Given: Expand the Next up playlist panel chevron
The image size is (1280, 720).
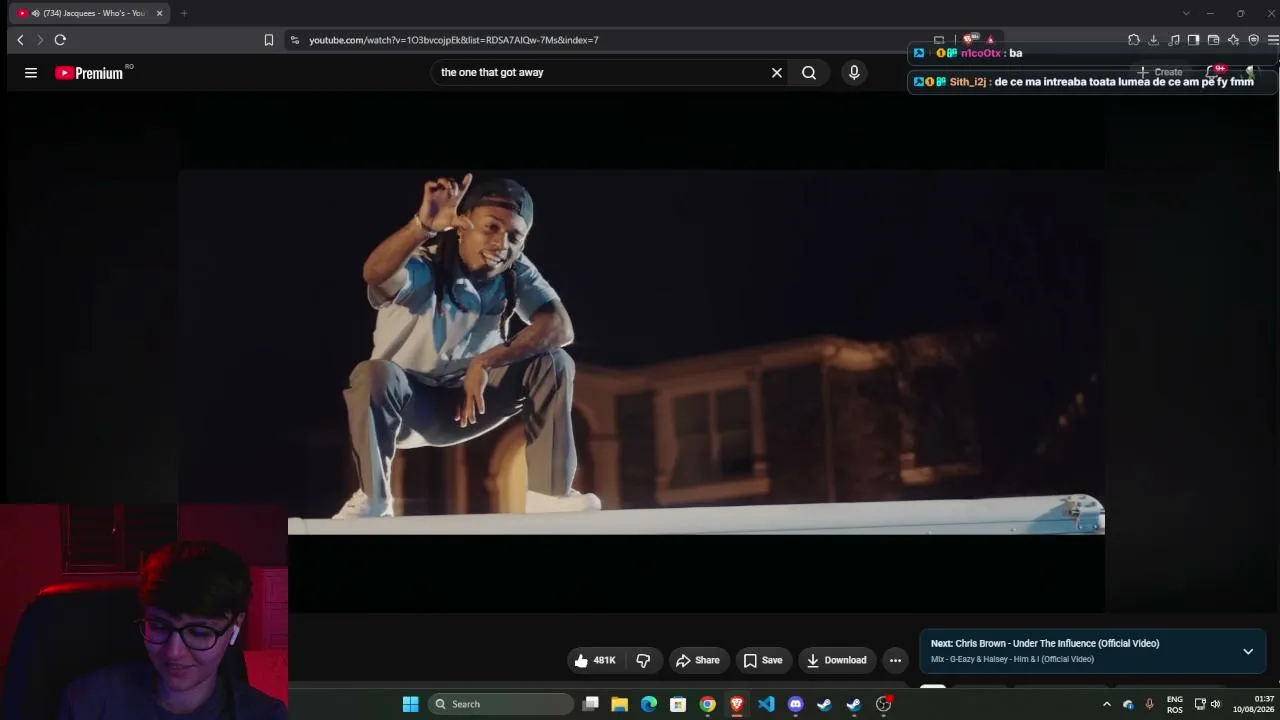Looking at the screenshot, I should click(x=1248, y=651).
